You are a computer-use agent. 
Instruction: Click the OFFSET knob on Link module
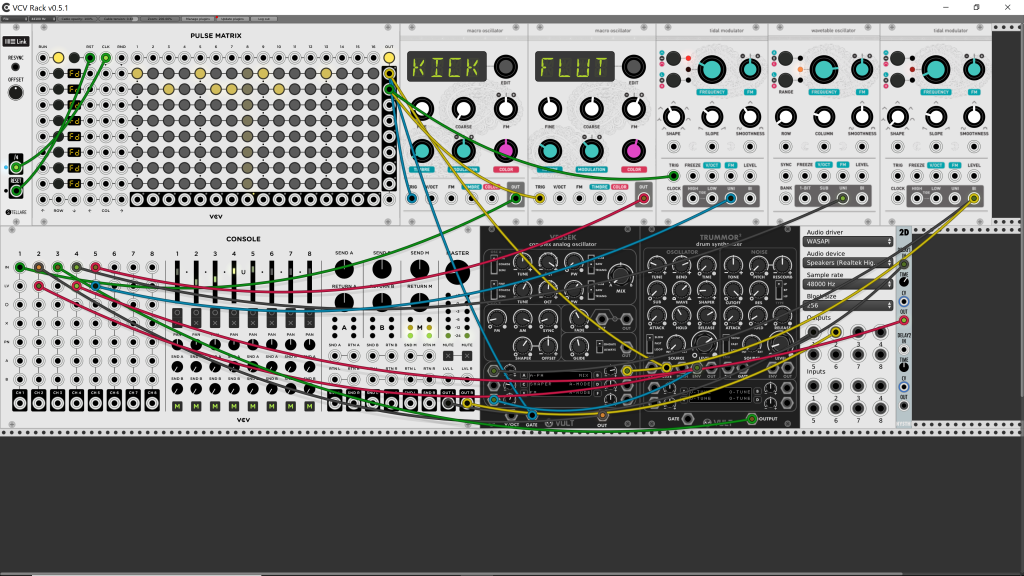click(15, 92)
